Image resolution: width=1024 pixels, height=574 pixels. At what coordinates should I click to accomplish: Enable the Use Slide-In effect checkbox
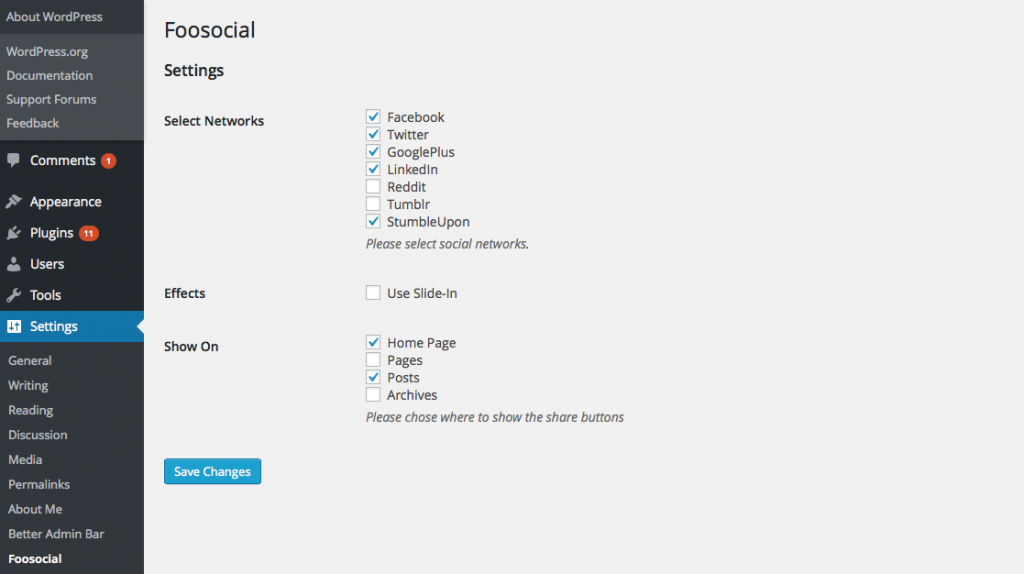point(373,293)
